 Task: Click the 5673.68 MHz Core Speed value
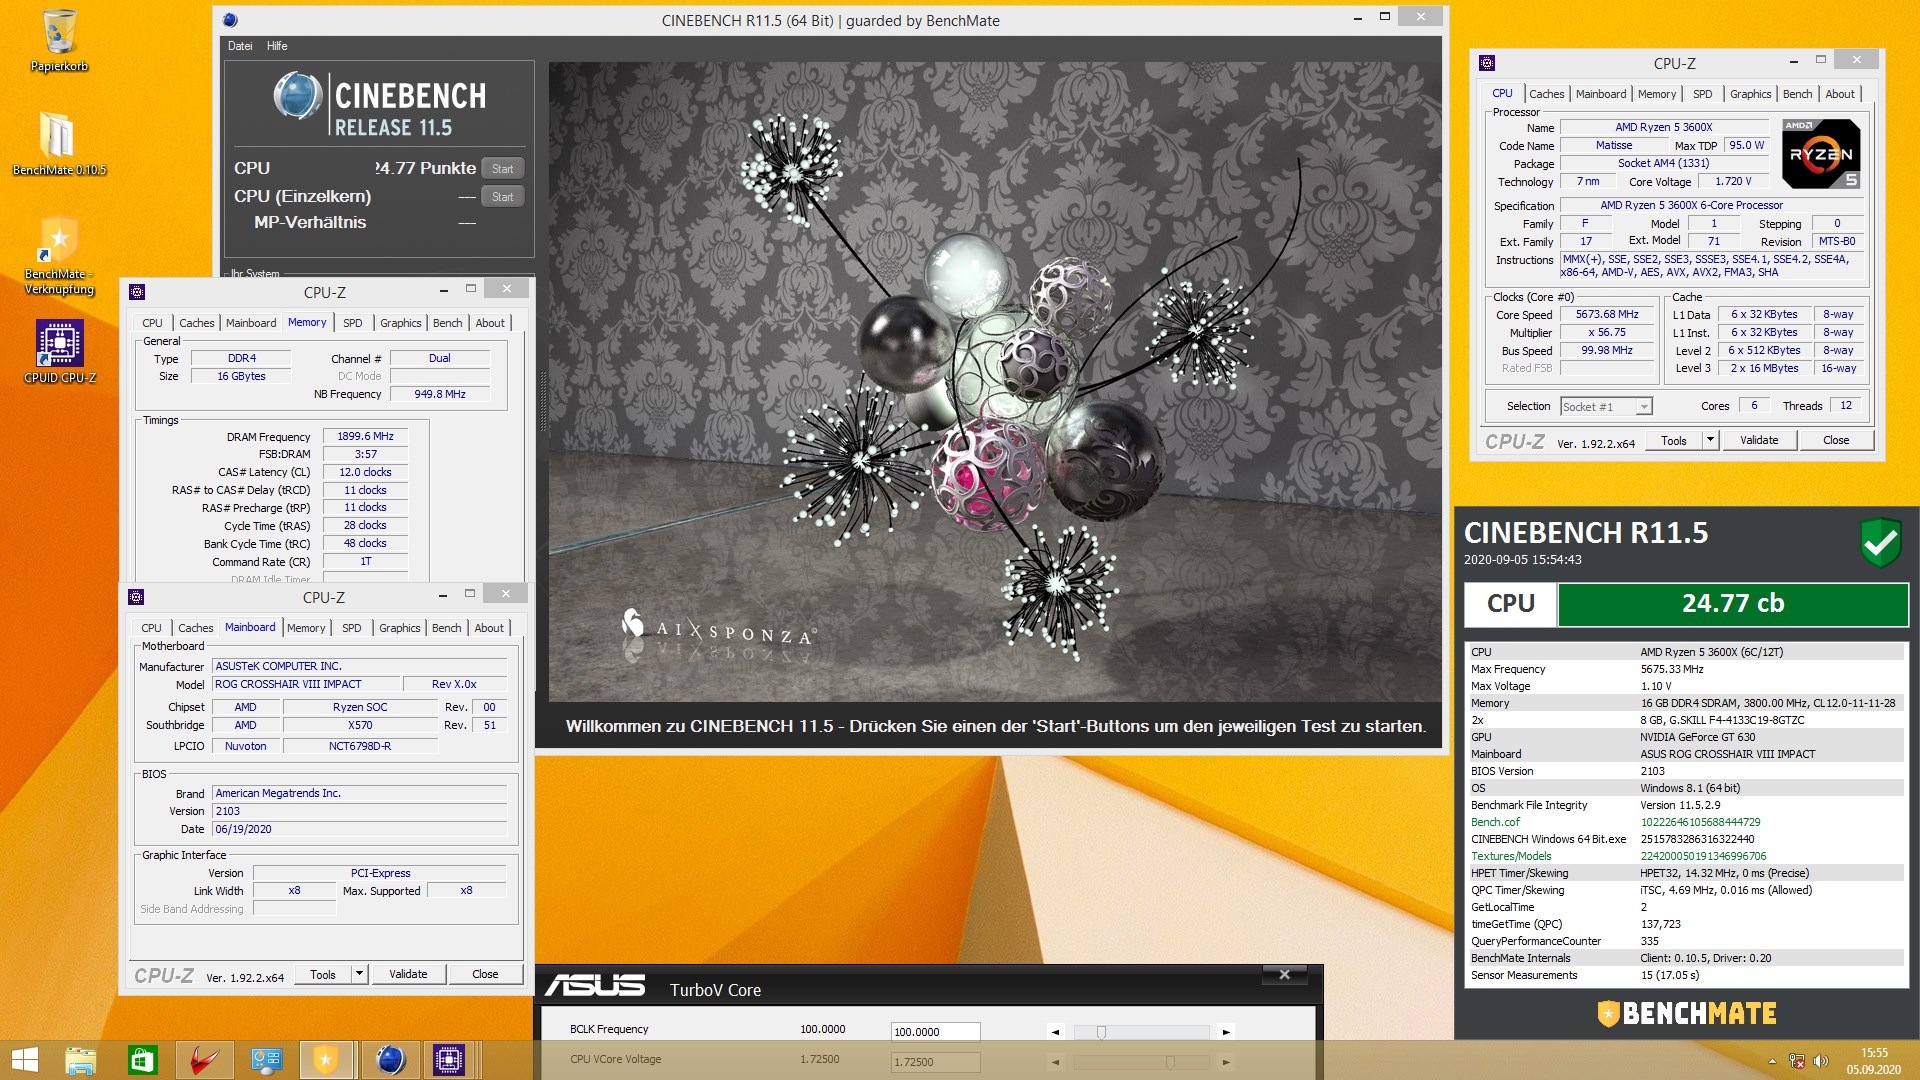pyautogui.click(x=1607, y=314)
